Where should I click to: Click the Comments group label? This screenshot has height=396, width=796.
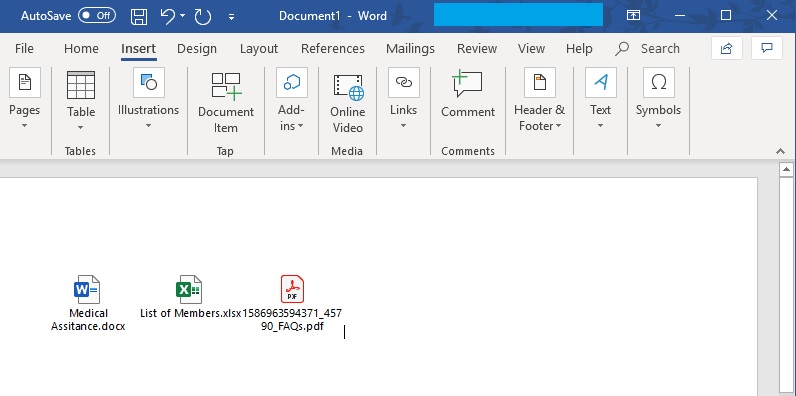pyautogui.click(x=468, y=151)
